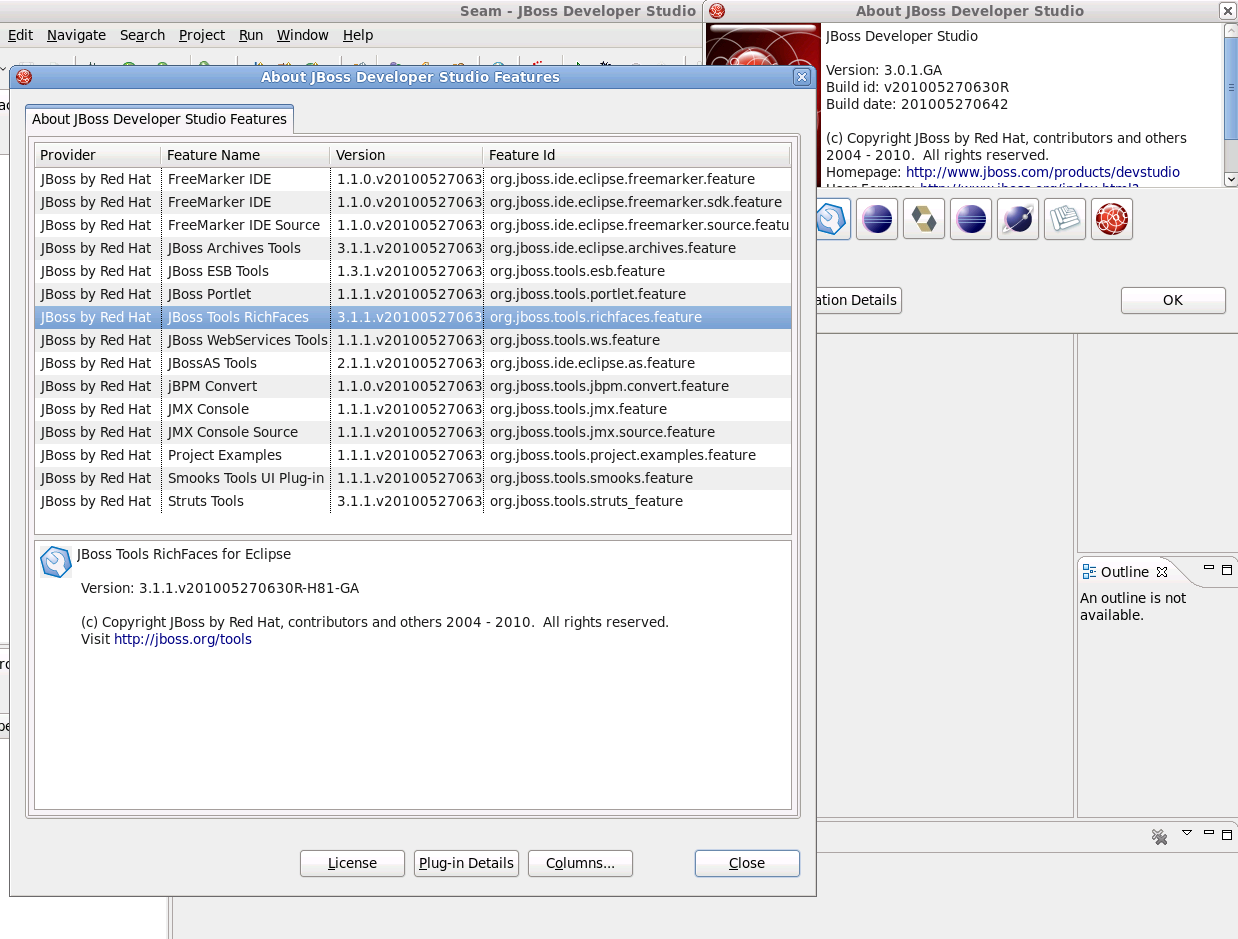Image resolution: width=1238 pixels, height=939 pixels.
Task: Open the Run menu
Action: coord(251,35)
